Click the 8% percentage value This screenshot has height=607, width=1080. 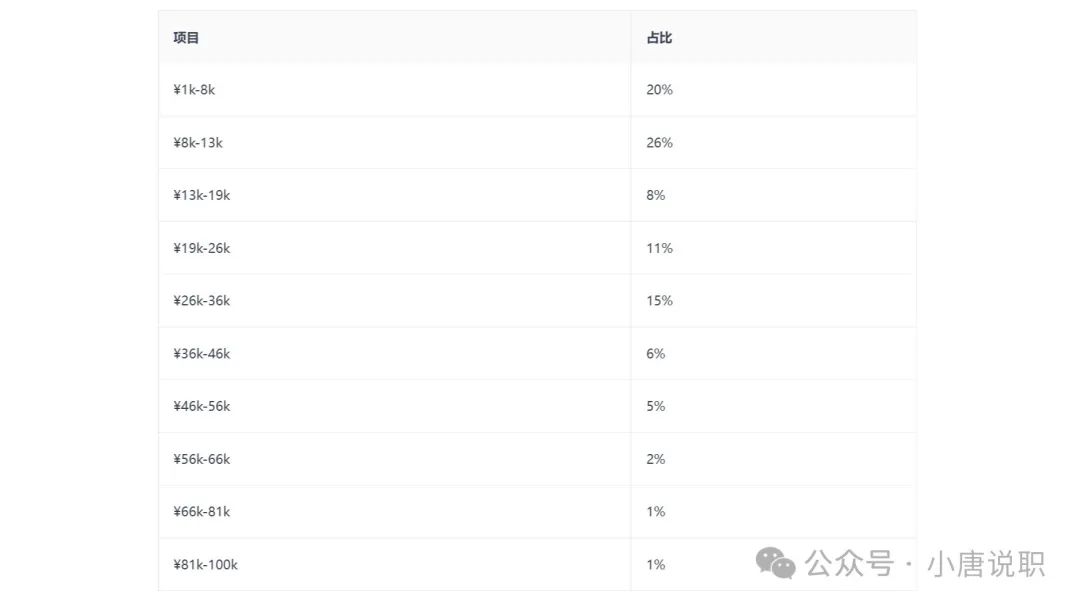coord(656,195)
